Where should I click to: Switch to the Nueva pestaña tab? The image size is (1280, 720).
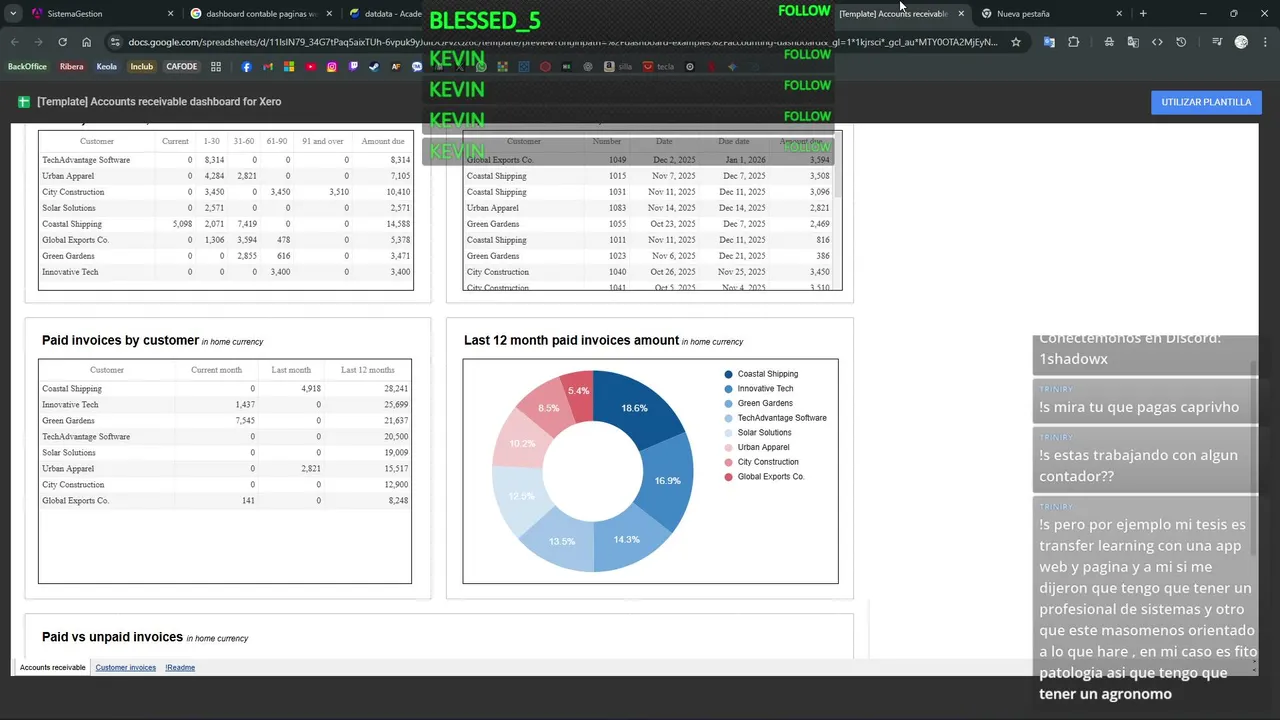click(x=1053, y=14)
